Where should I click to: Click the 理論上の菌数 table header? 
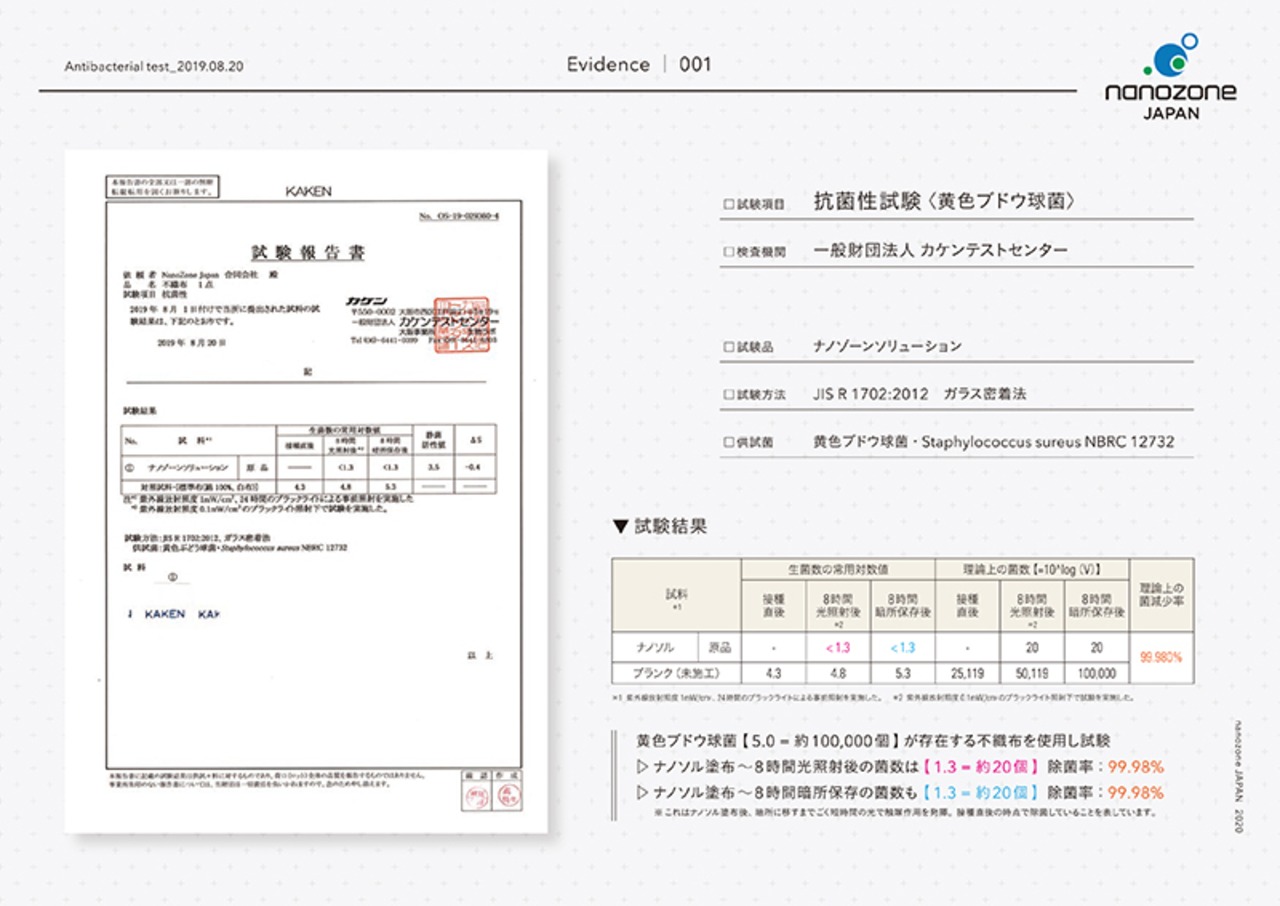point(1031,568)
